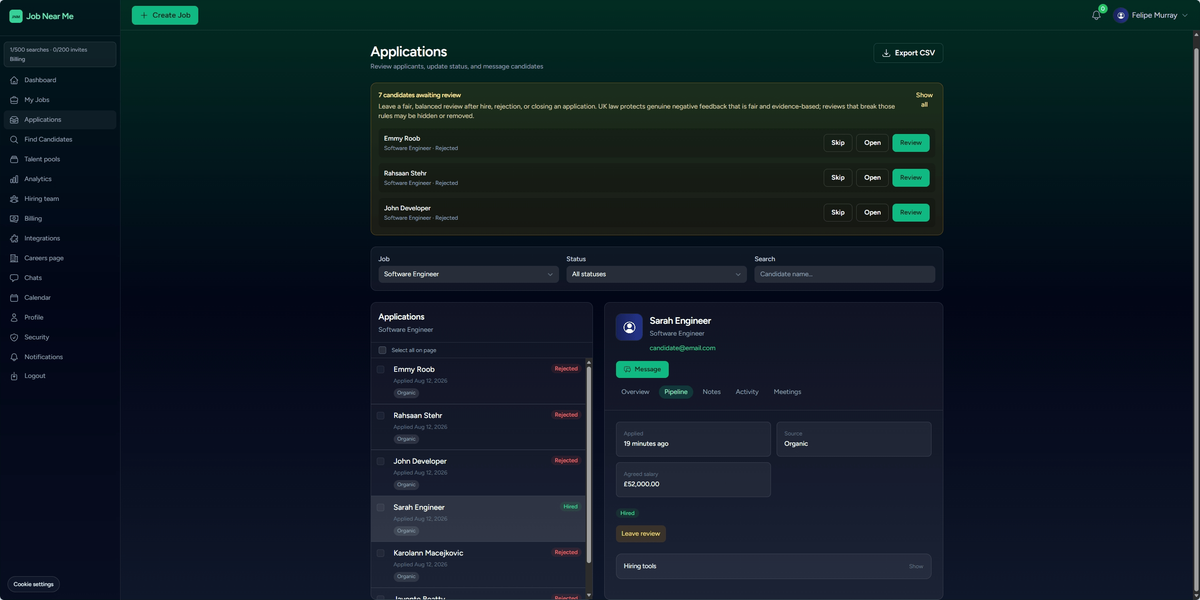Go to Hiring team sidebar item
Screen dimensions: 1200x600
[60, 199]
